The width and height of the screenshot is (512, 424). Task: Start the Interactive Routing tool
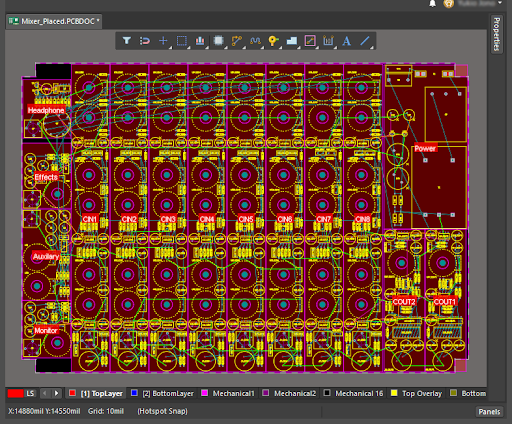point(237,41)
